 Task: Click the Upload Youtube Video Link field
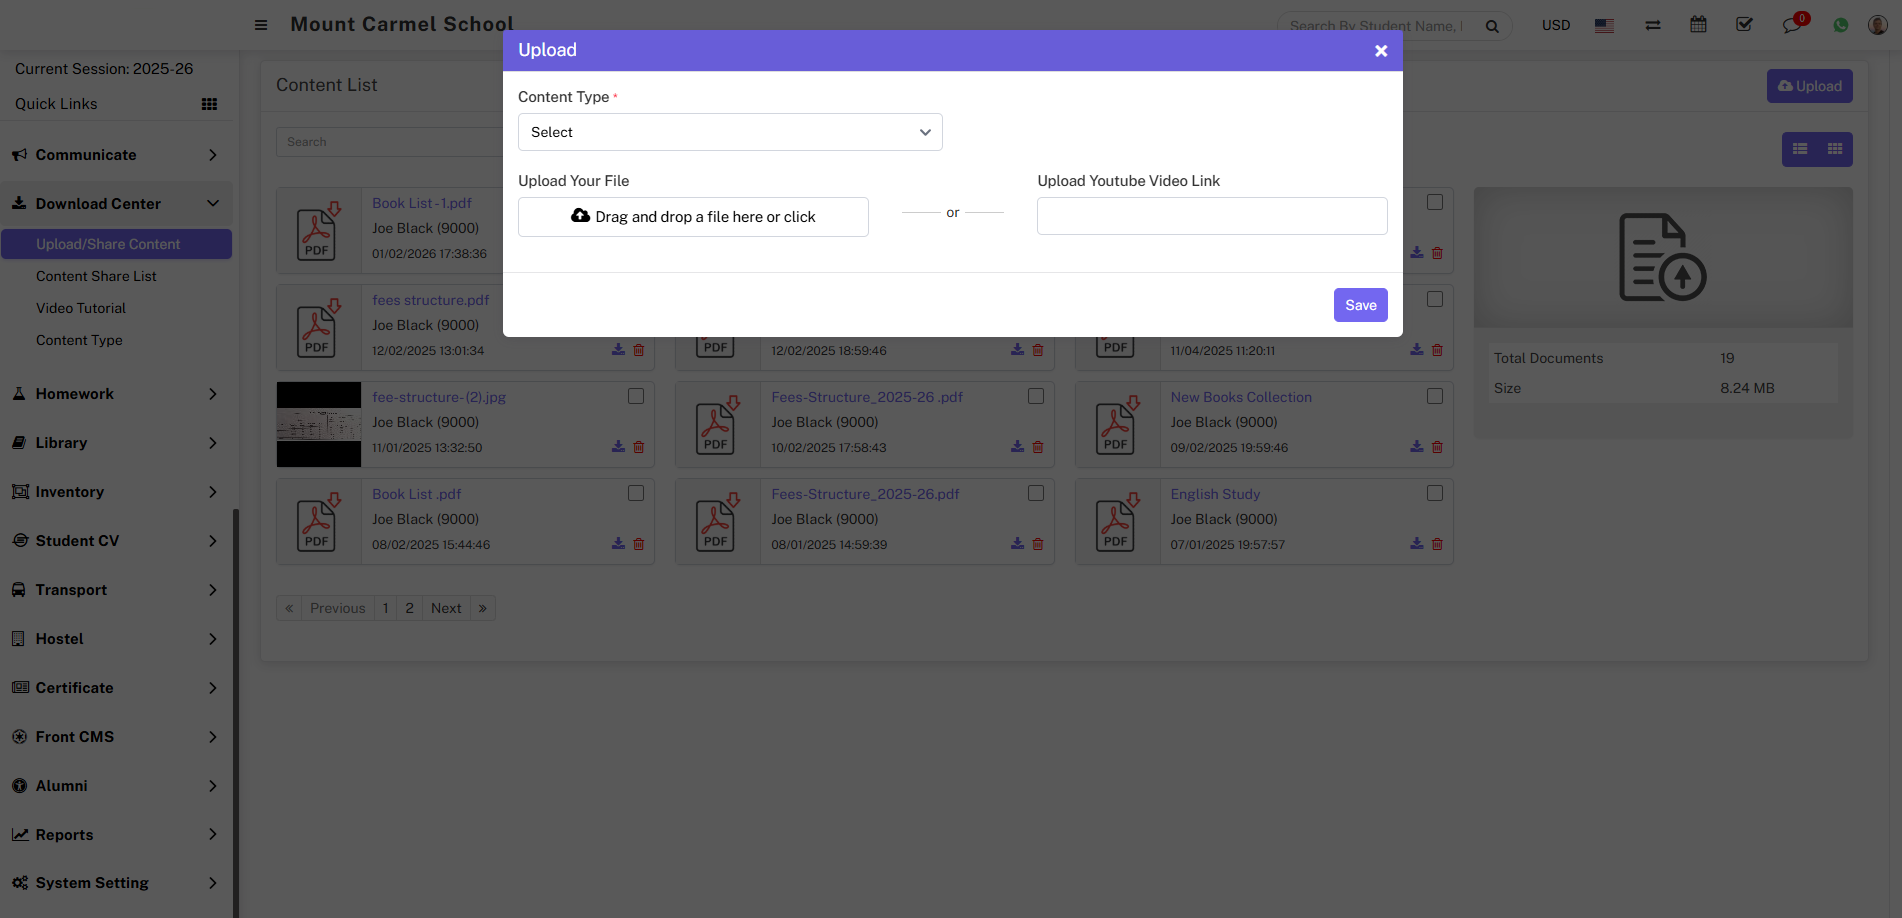(1211, 216)
